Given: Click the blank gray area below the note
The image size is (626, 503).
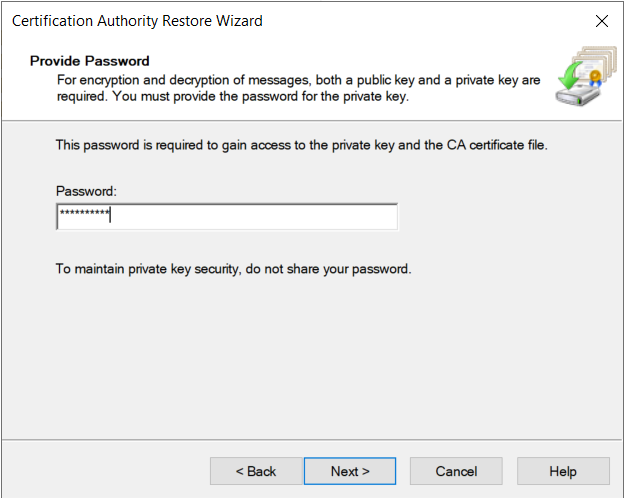Looking at the screenshot, I should point(311,355).
